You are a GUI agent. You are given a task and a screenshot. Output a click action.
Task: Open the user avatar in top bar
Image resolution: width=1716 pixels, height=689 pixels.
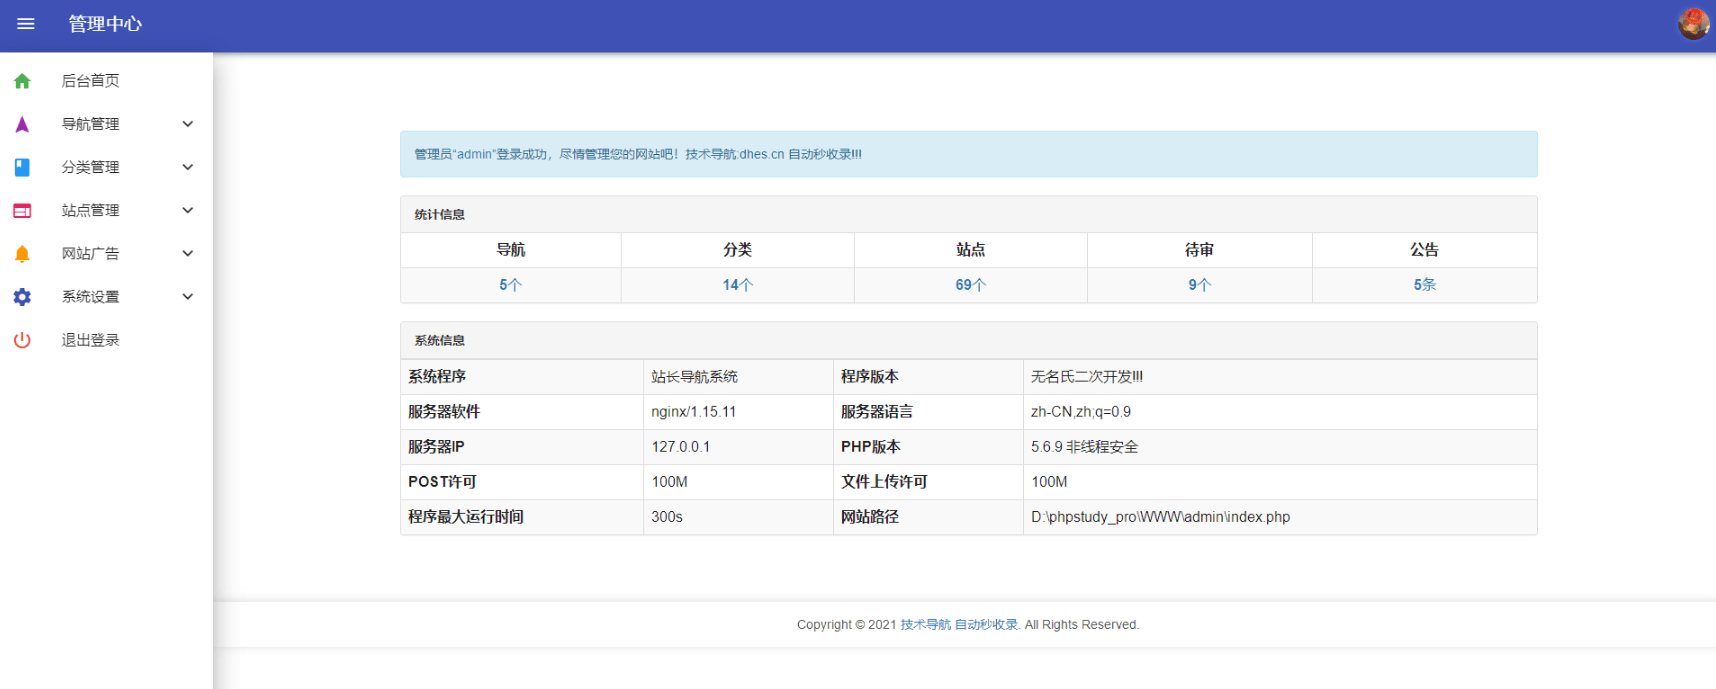[x=1693, y=24]
